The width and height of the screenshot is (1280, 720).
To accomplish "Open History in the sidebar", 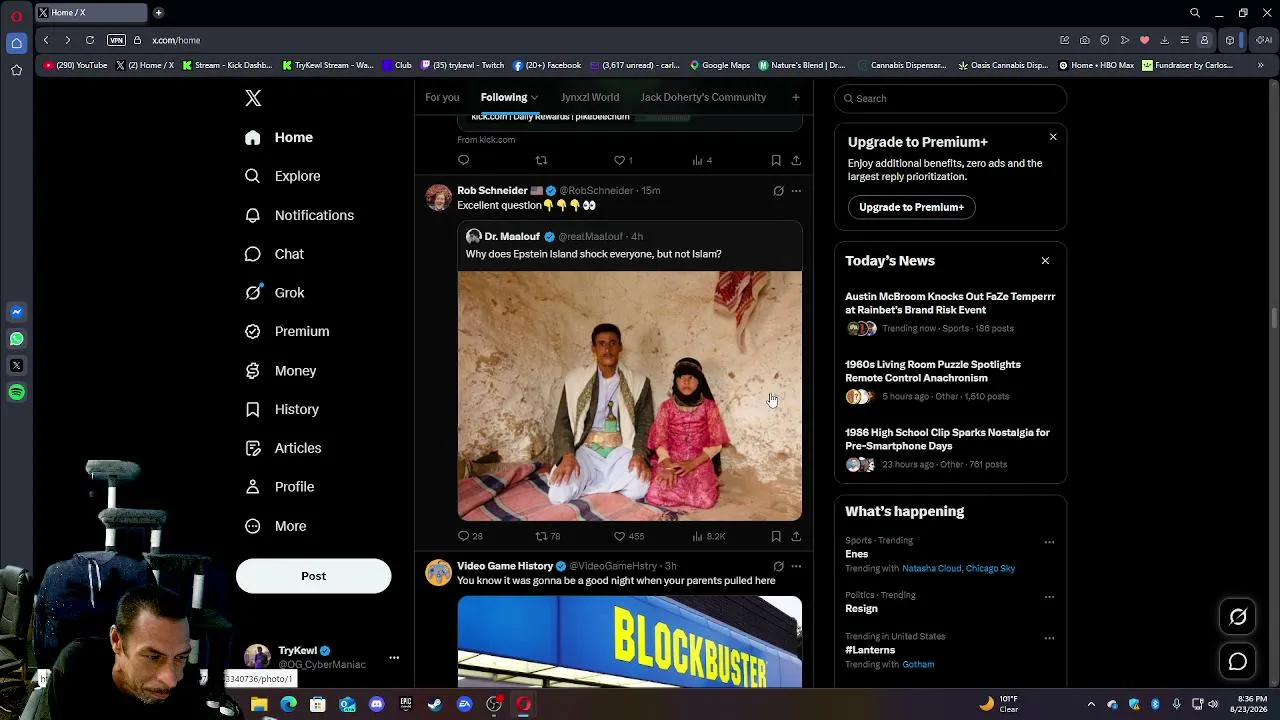I will (x=283, y=410).
